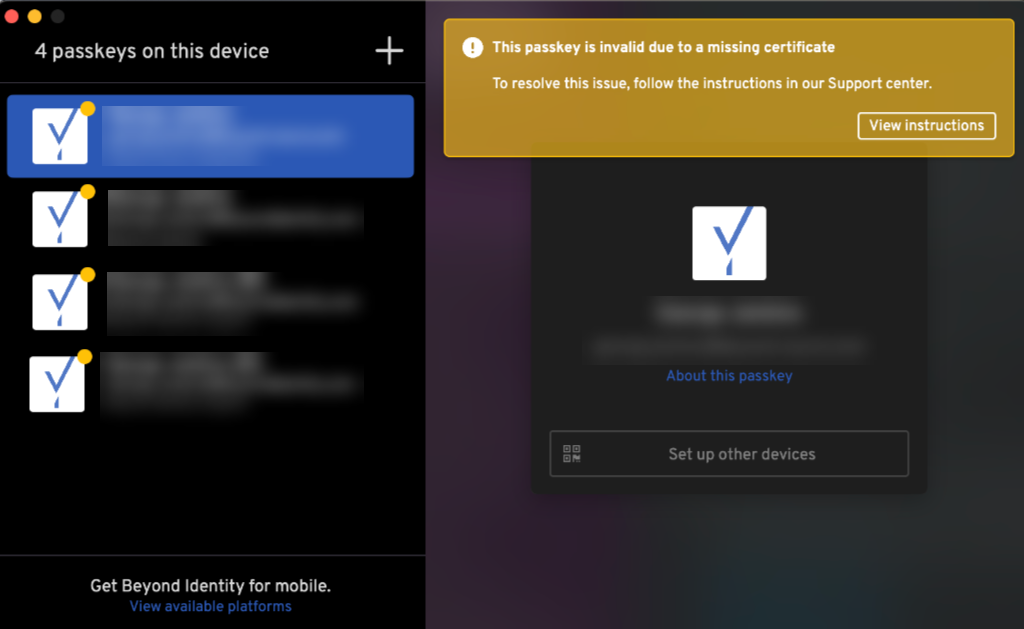This screenshot has width=1024, height=629.
Task: Select the second passkey entry in the list
Action: [210, 218]
